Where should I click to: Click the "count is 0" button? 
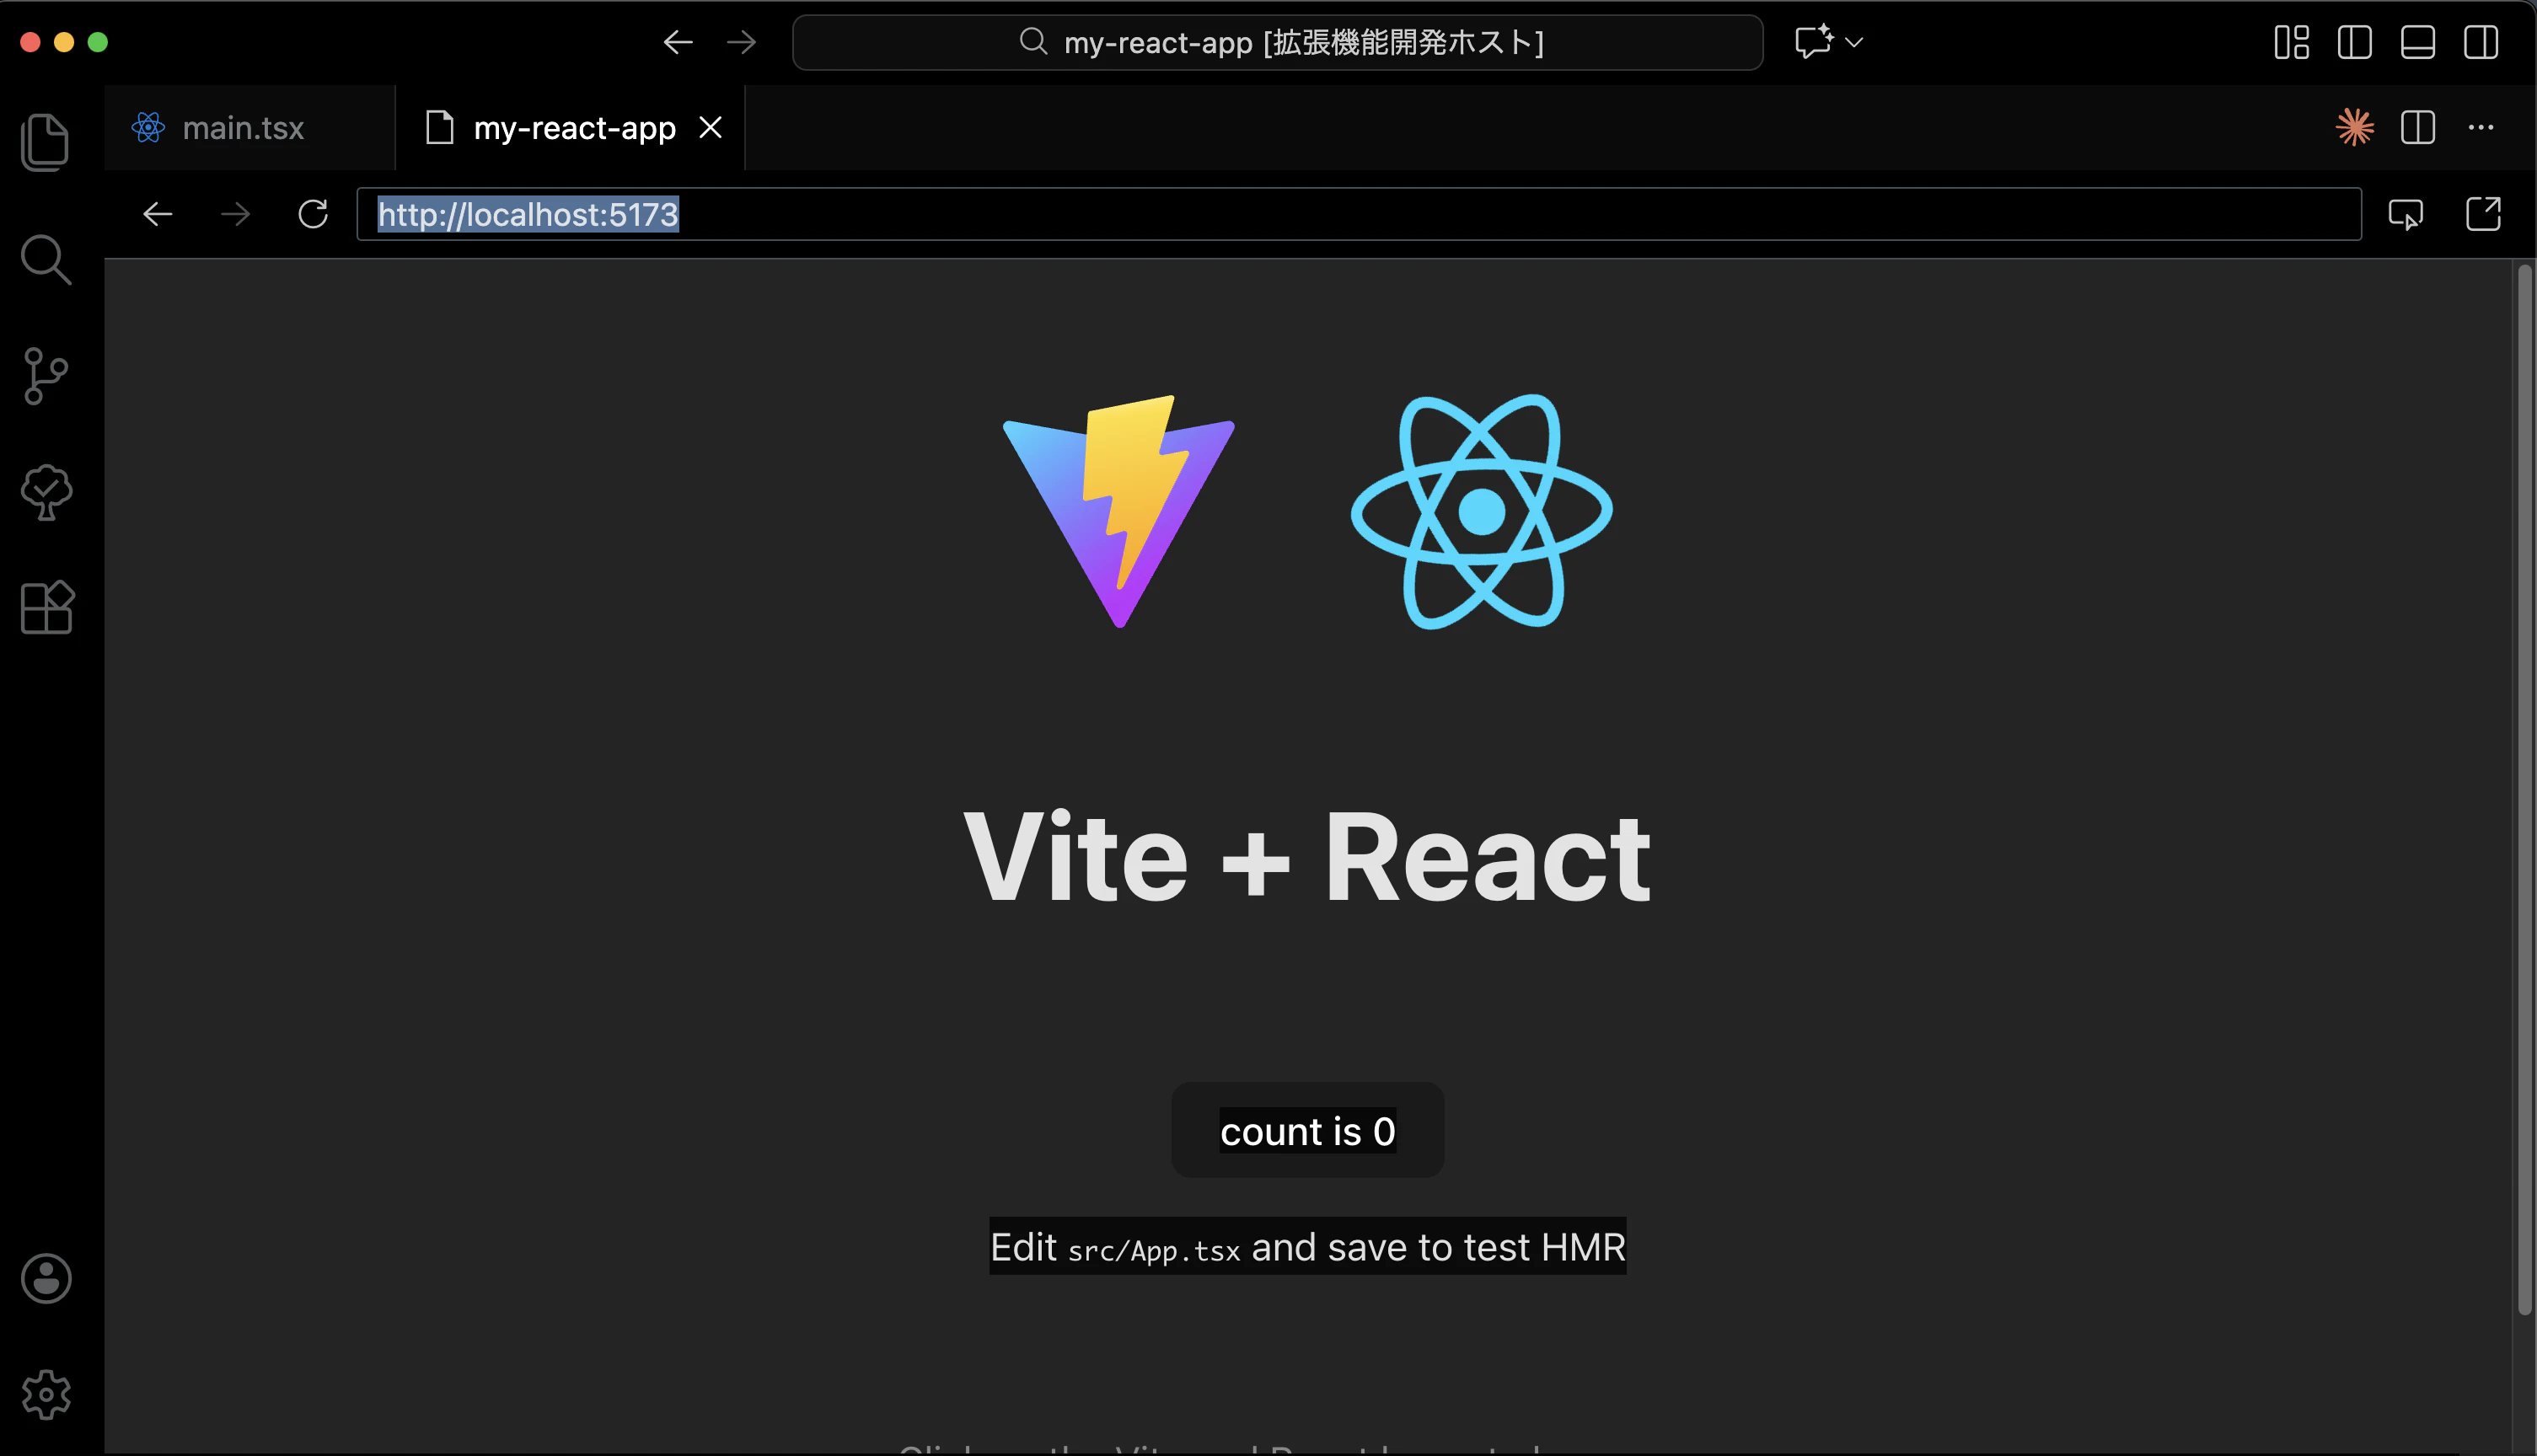point(1308,1130)
